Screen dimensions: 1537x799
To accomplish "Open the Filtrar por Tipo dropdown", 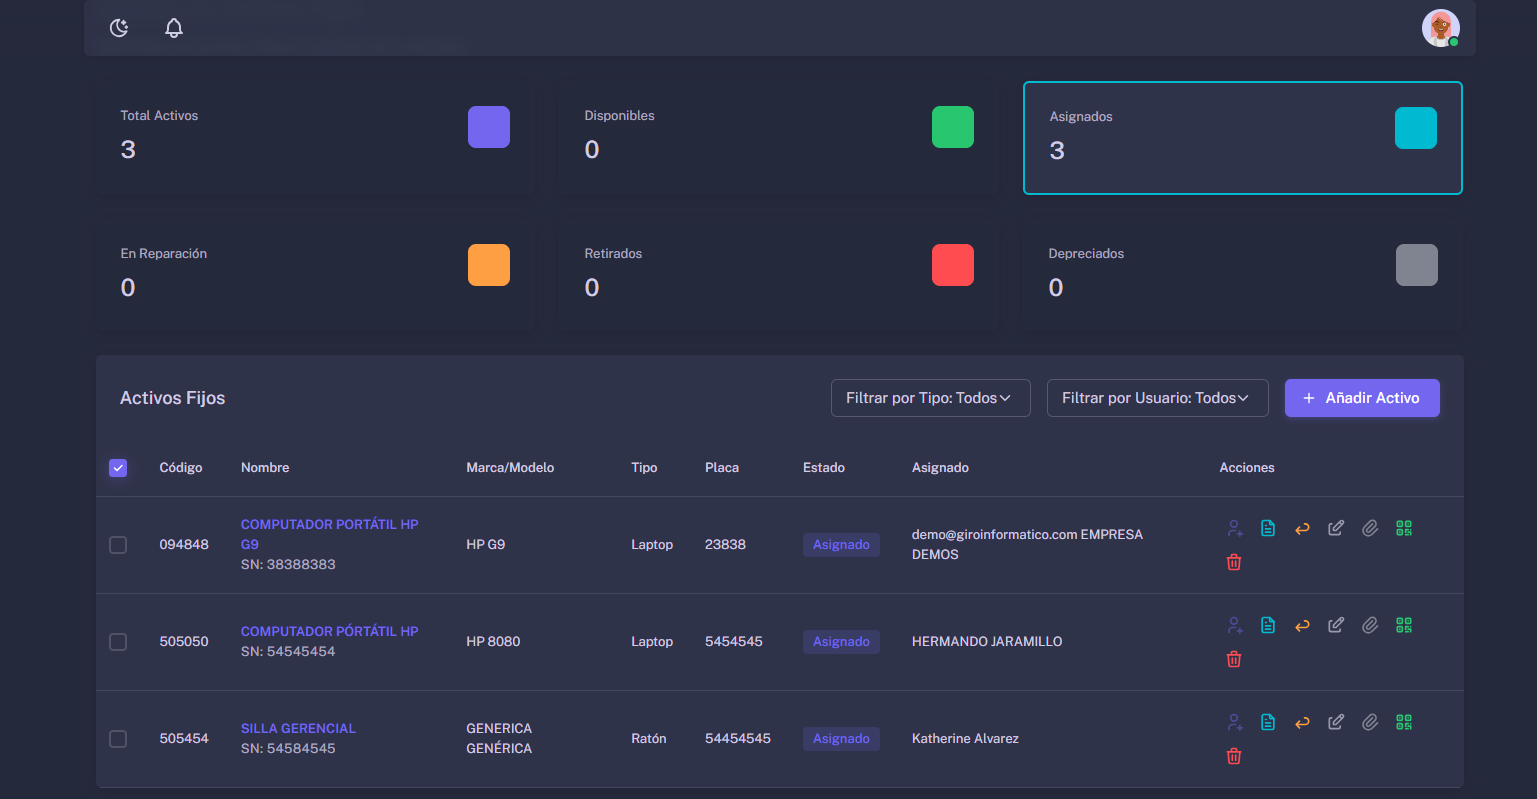I will [x=930, y=398].
